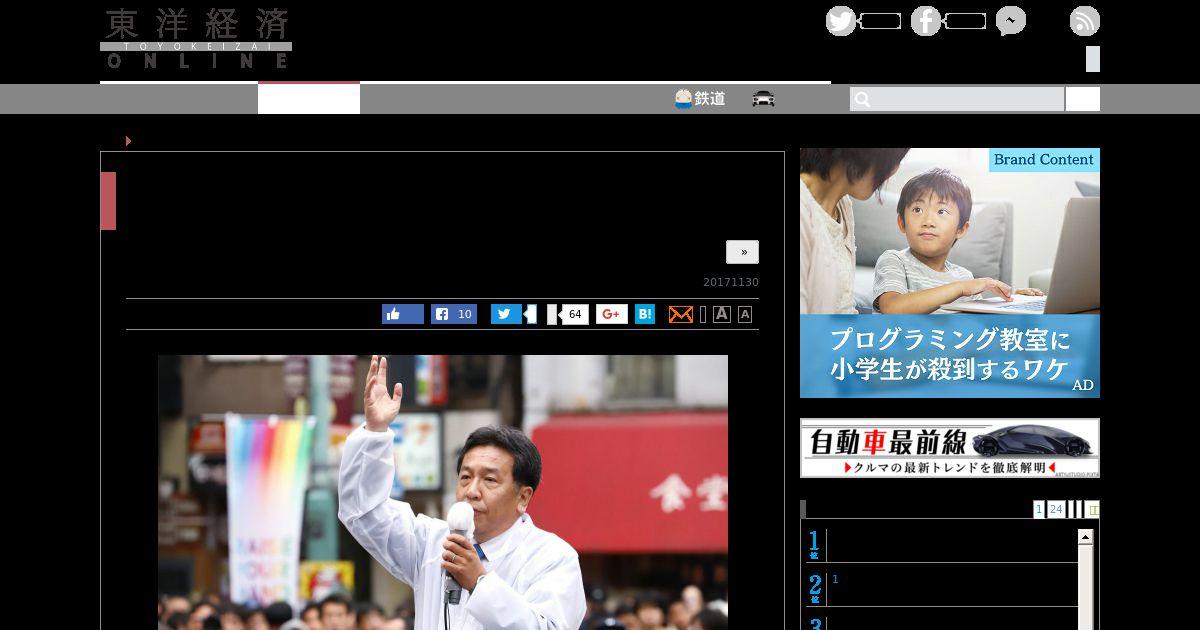The height and width of the screenshot is (630, 1200).
Task: Open the Facebook page icon in header
Action: point(925,21)
